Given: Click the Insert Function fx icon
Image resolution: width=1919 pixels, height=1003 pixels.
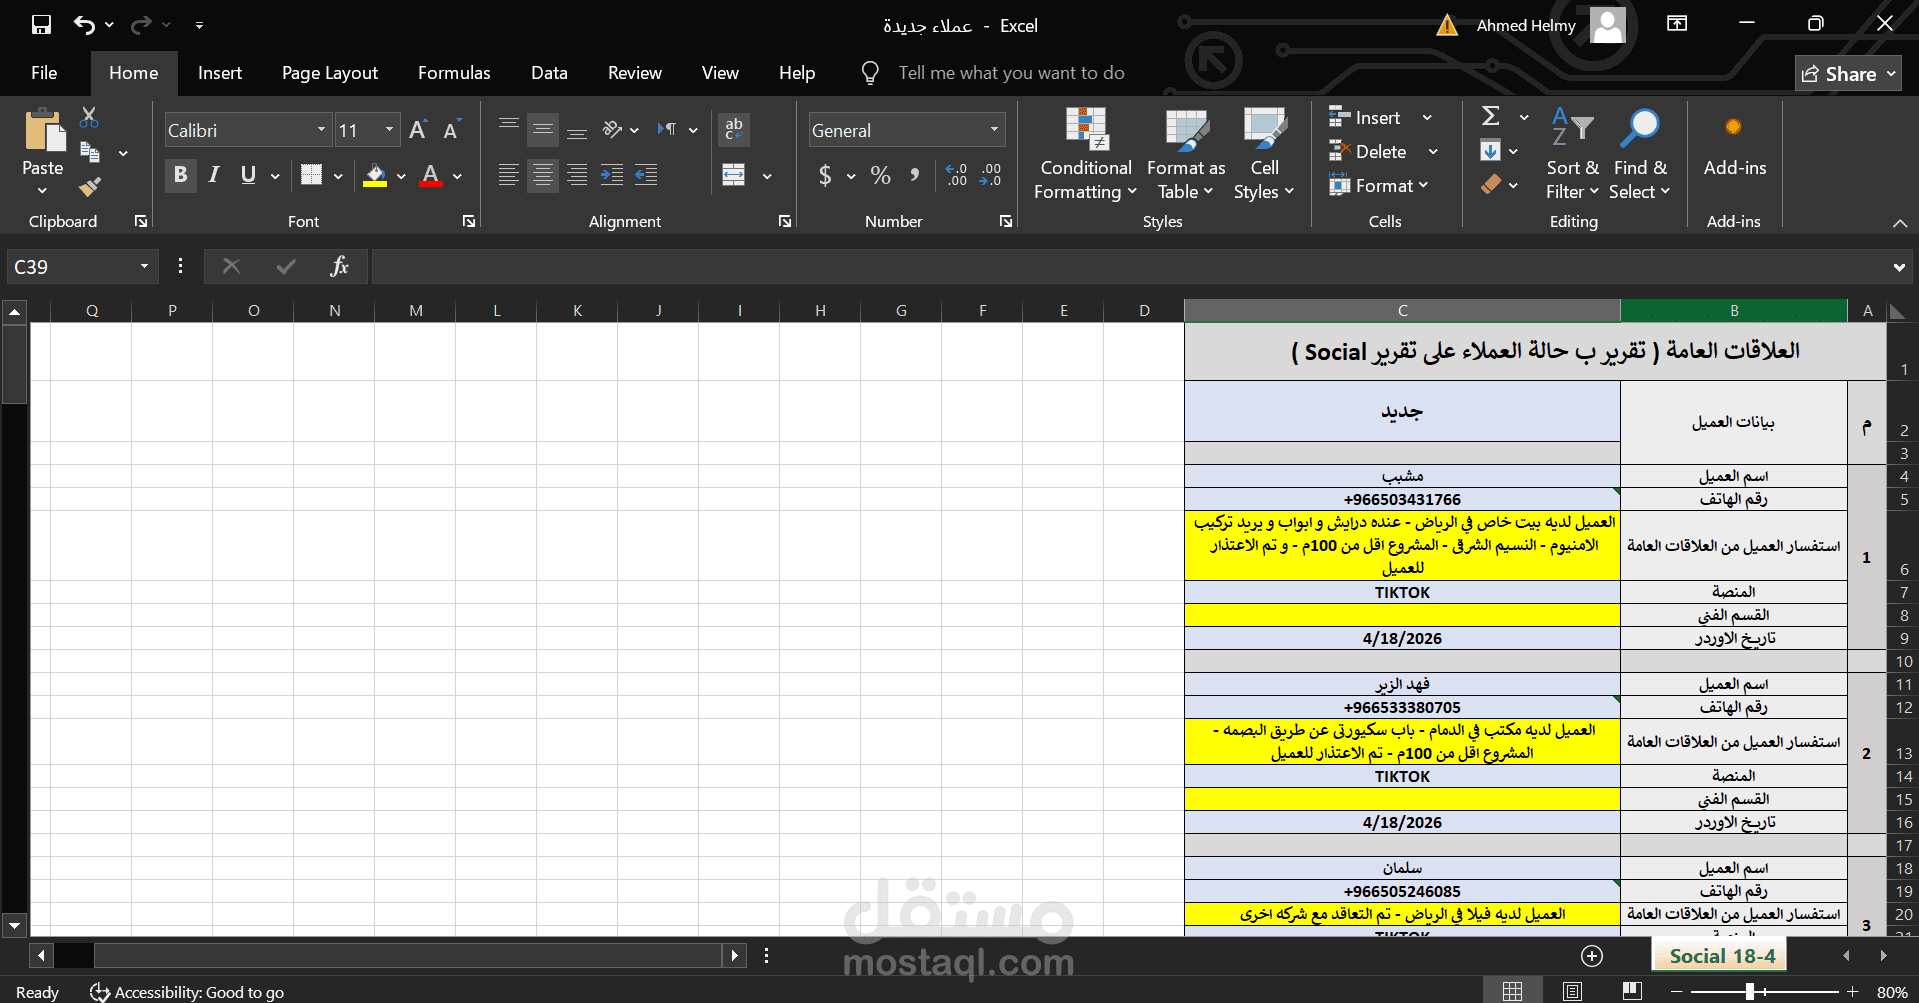Looking at the screenshot, I should click(340, 267).
